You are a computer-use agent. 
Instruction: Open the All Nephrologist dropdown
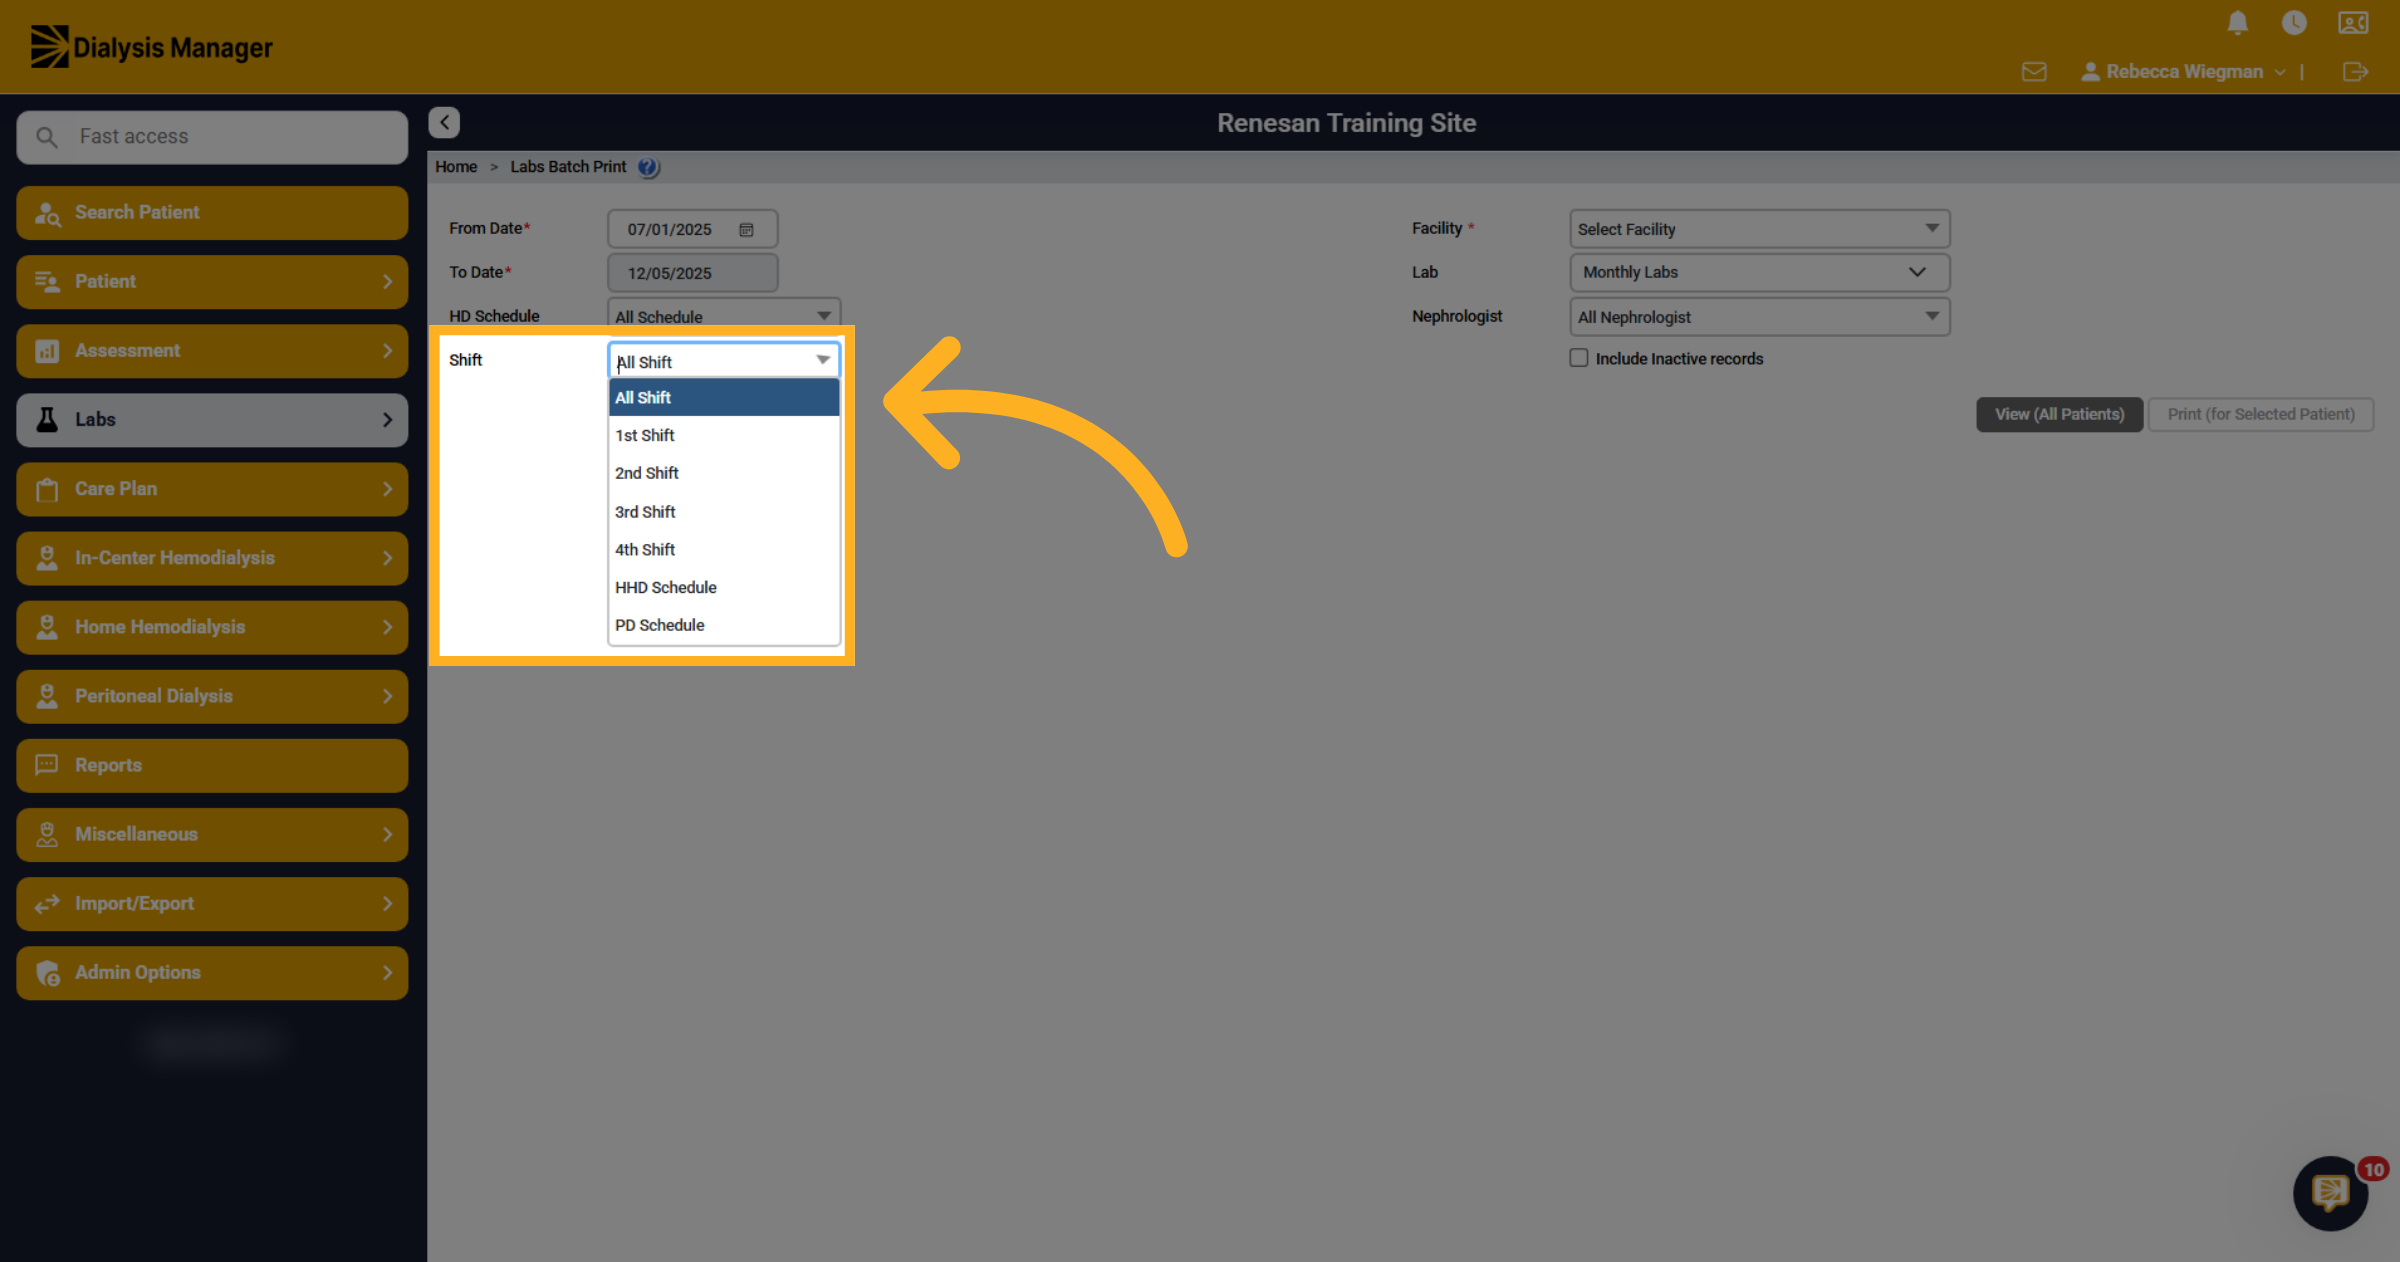click(1760, 317)
